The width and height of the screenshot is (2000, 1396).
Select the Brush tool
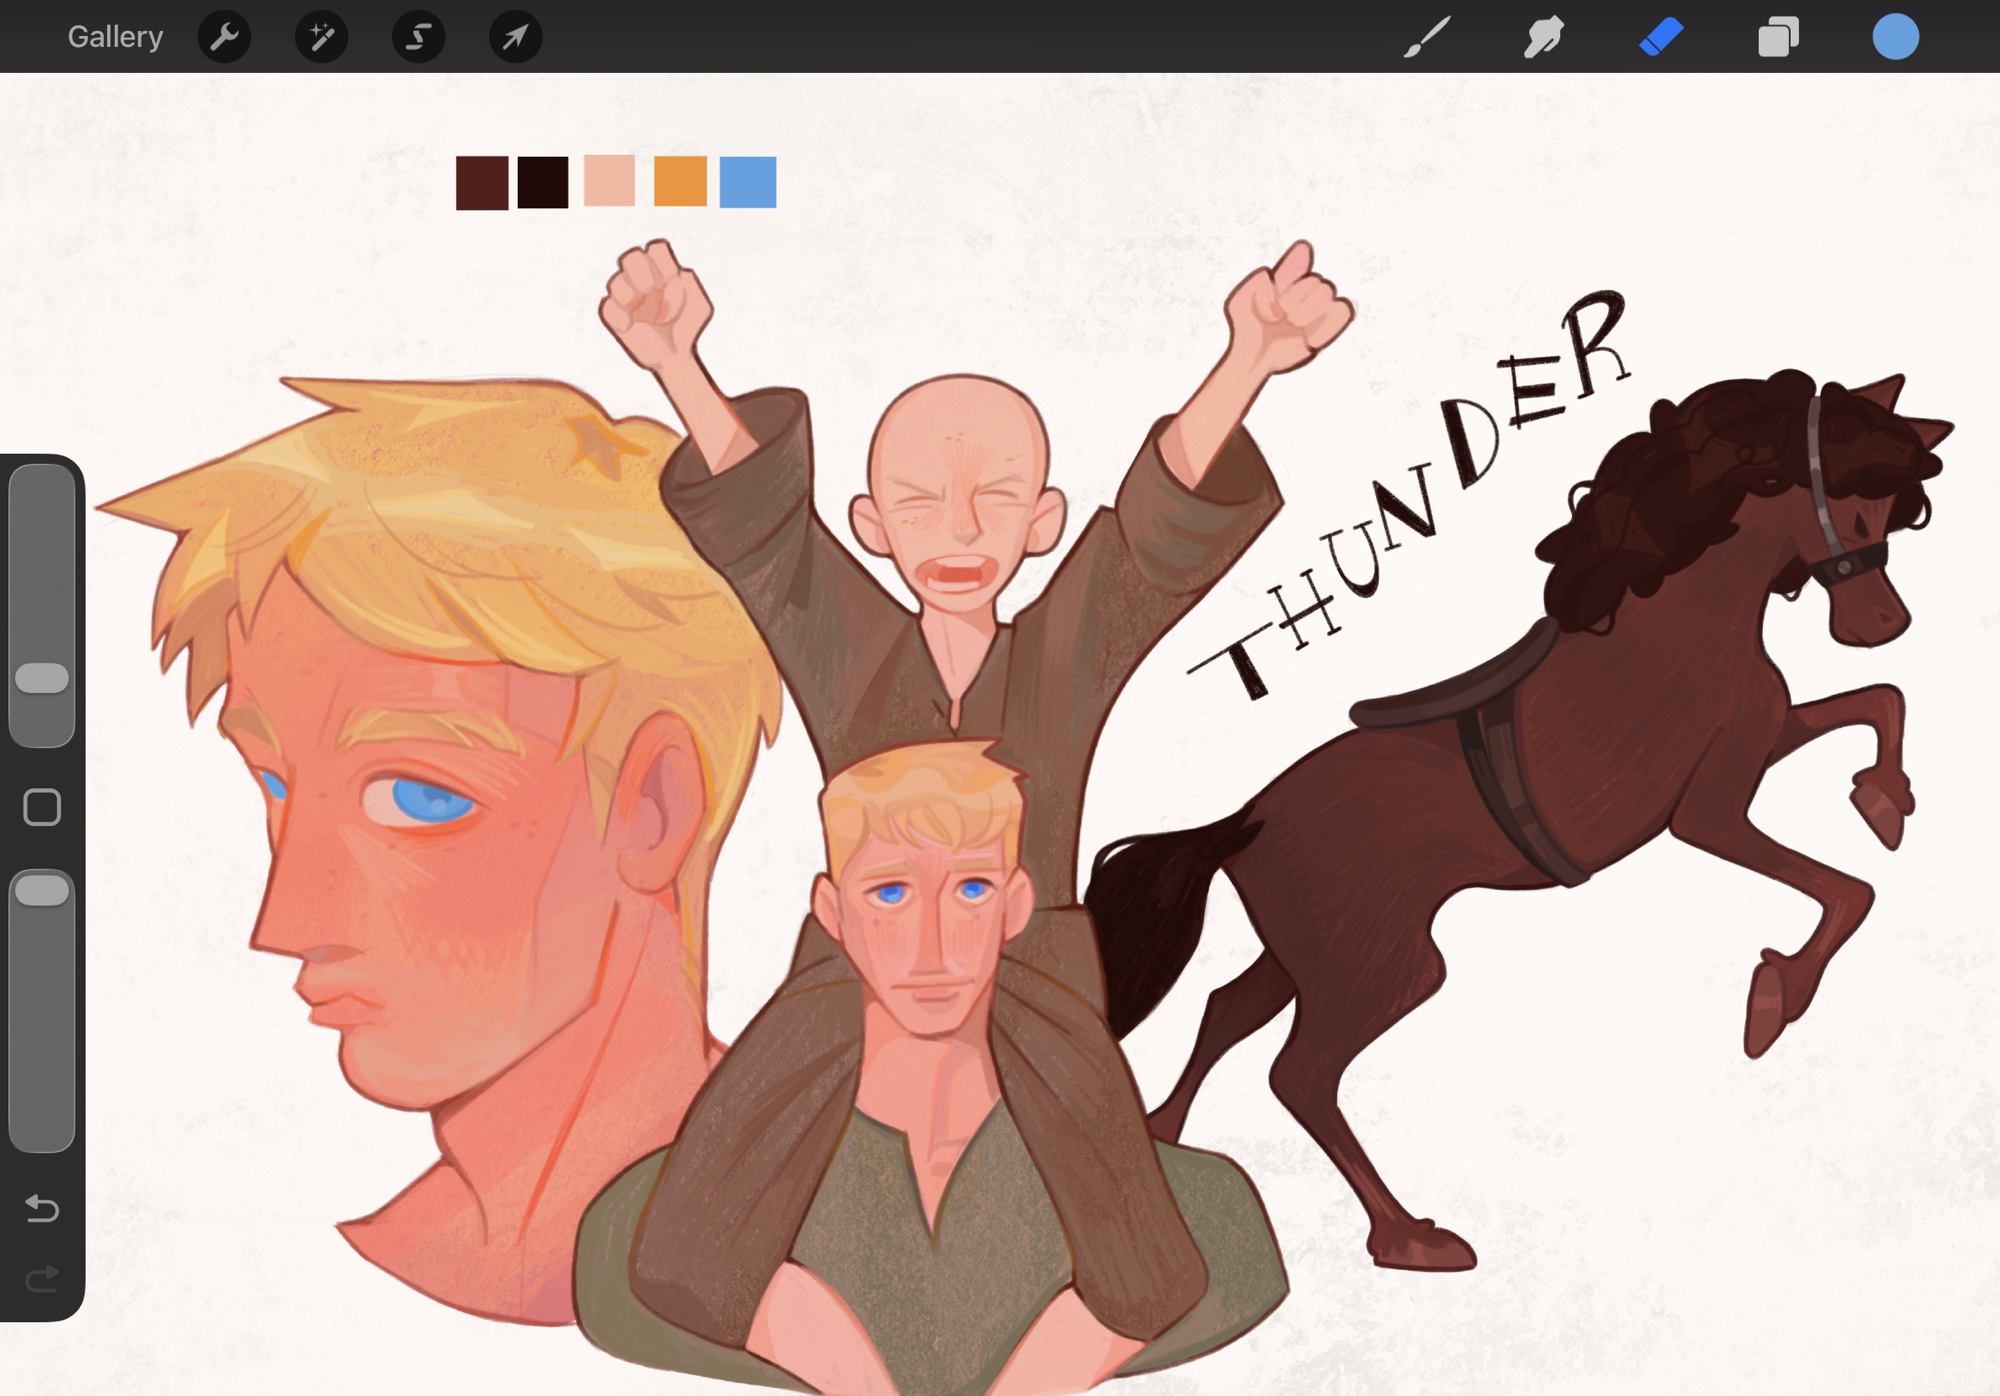click(x=1427, y=37)
